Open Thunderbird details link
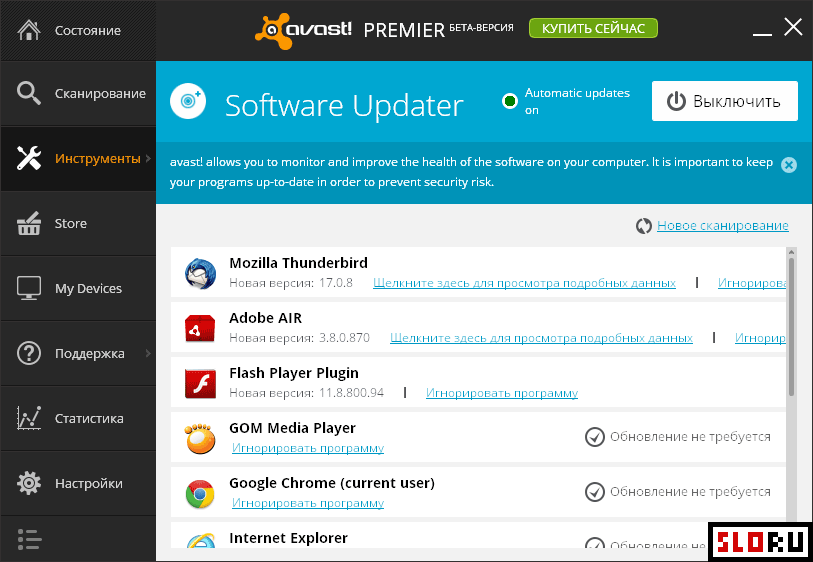Viewport: 813px width, 562px height. [x=524, y=283]
